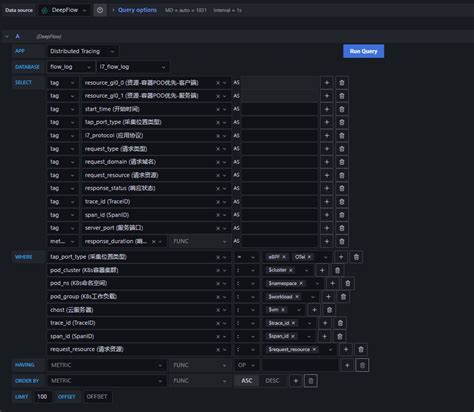The height and width of the screenshot is (412, 474).
Task: Open the DeepFlow data source picker
Action: [x=64, y=10]
